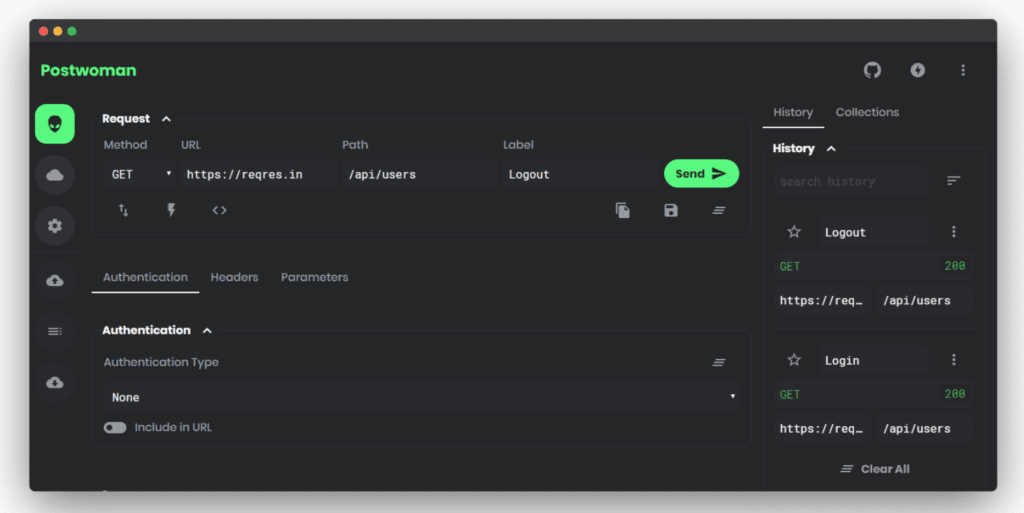Image resolution: width=1024 pixels, height=513 pixels.
Task: Star the Logout history entry
Action: pyautogui.click(x=793, y=232)
